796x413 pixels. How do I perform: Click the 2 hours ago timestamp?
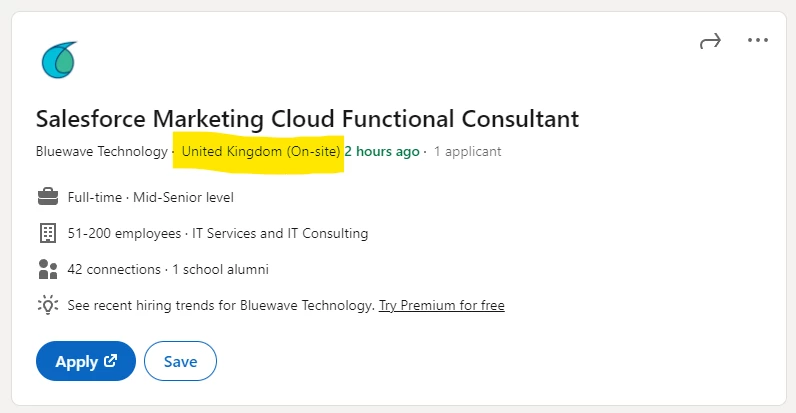382,151
